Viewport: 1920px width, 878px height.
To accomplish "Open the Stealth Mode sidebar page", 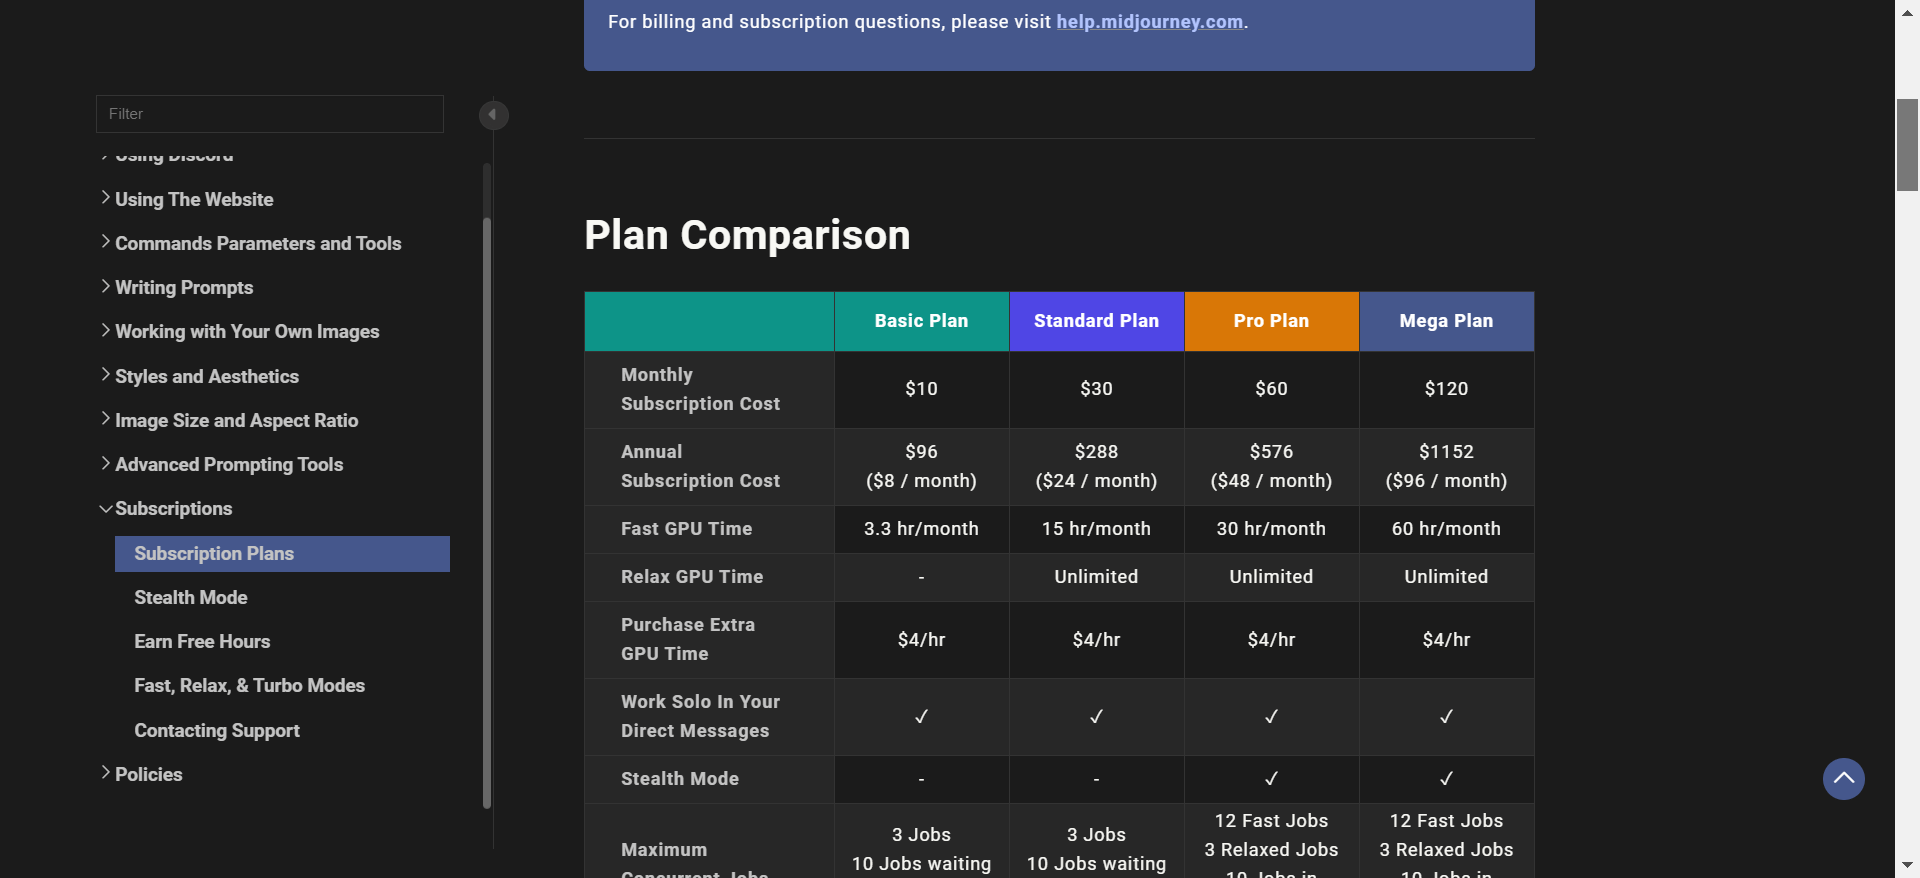I will tap(191, 598).
